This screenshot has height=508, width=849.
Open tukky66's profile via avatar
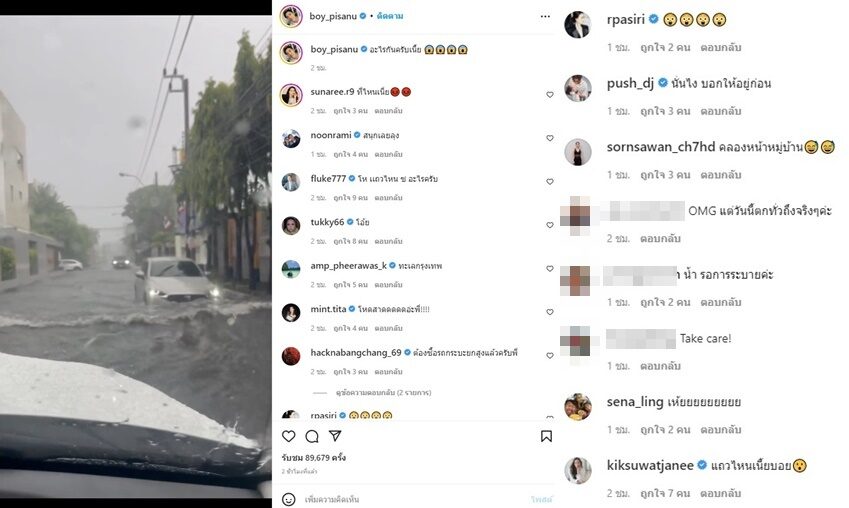(x=291, y=225)
